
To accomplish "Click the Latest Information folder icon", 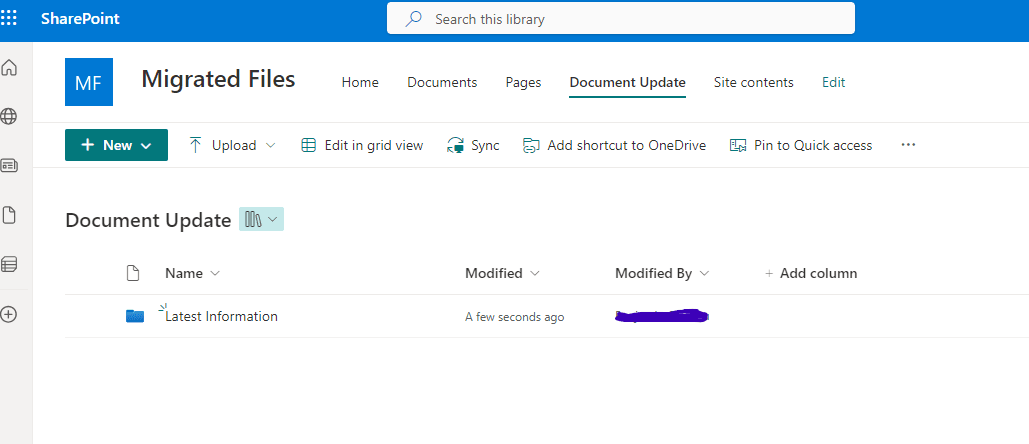I will [135, 316].
